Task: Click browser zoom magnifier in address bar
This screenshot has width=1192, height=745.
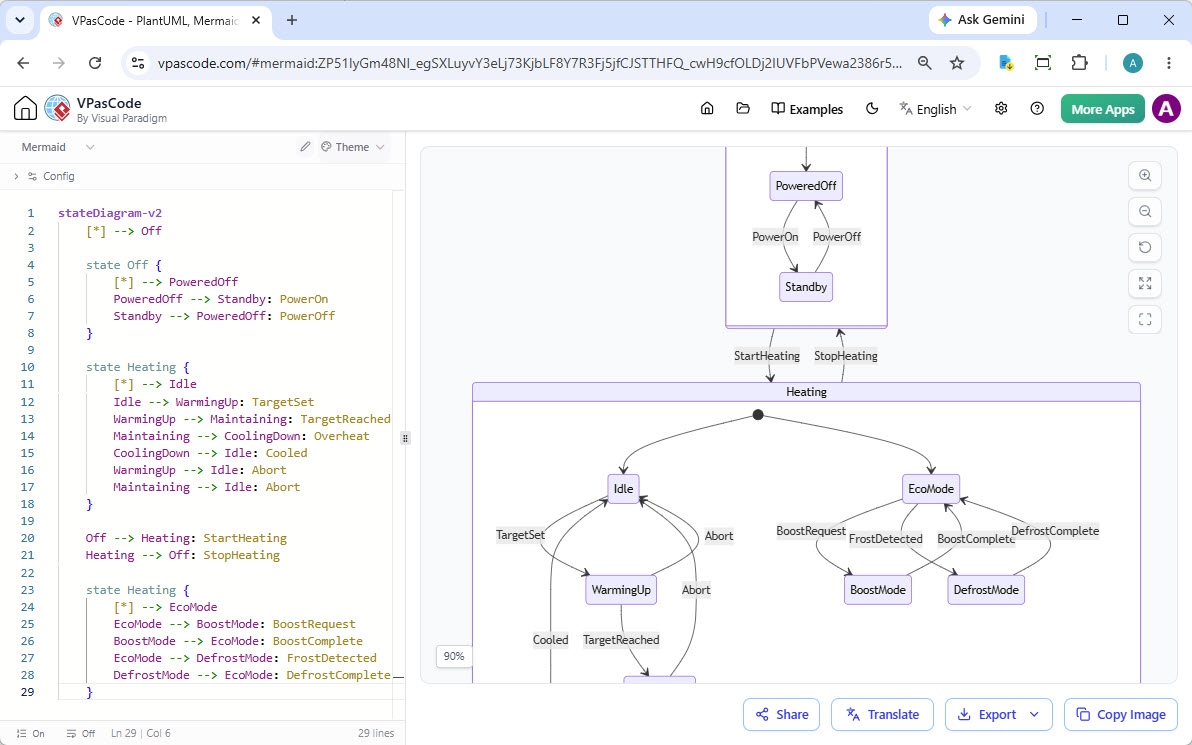Action: point(924,63)
